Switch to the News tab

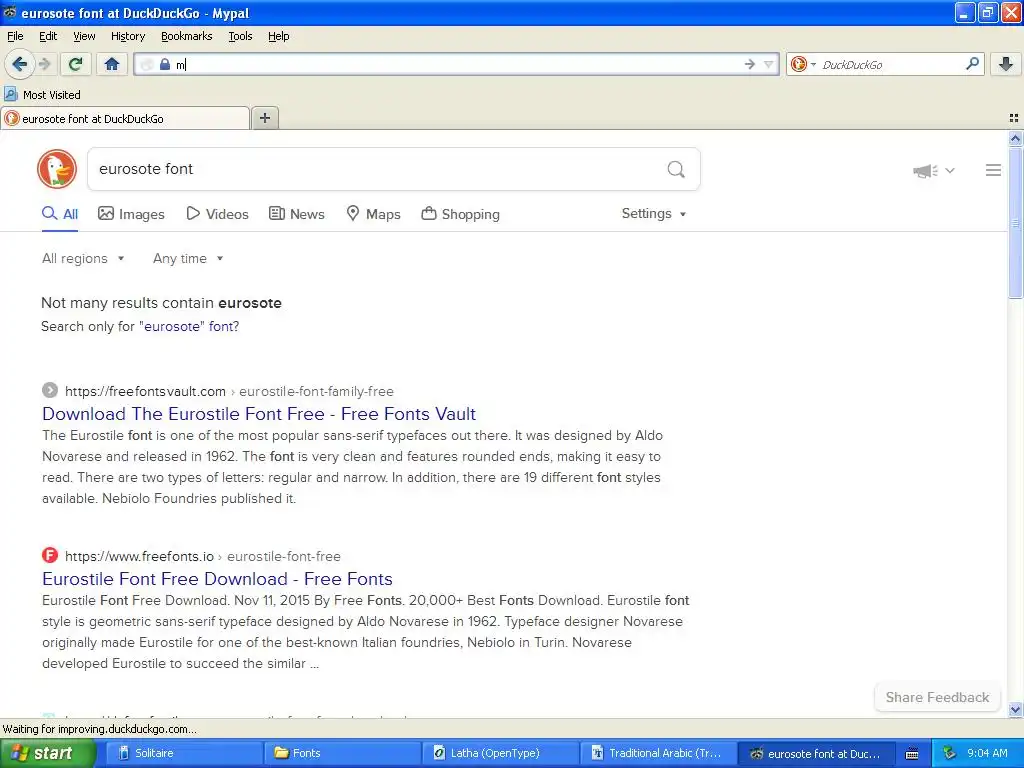click(x=297, y=214)
